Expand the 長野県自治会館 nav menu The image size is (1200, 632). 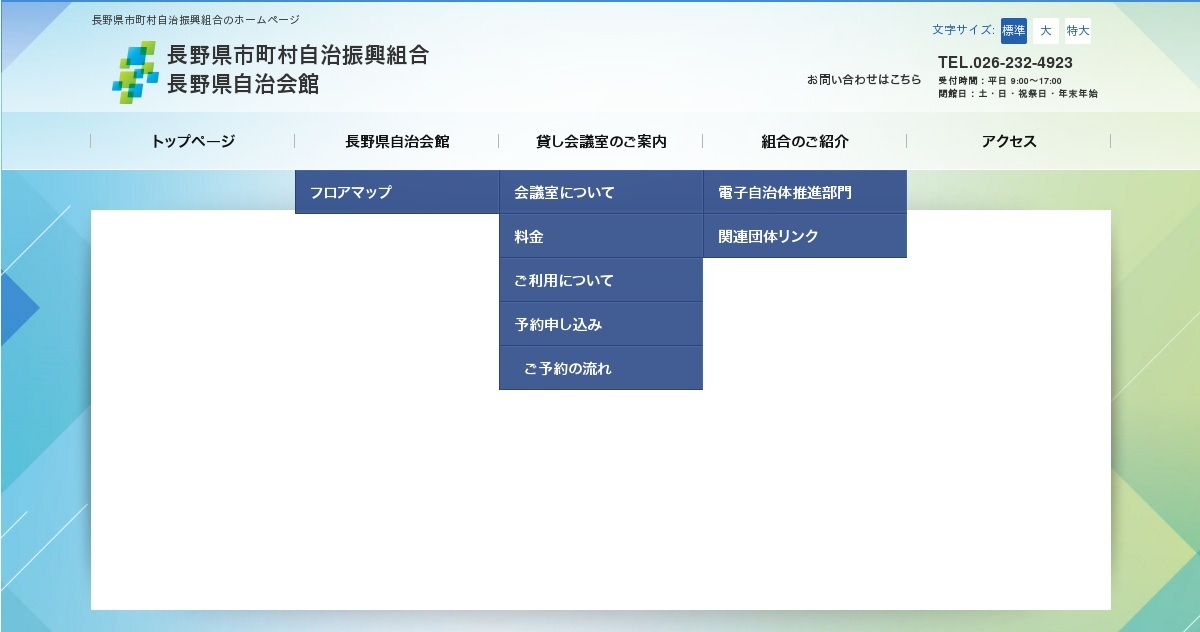(397, 141)
